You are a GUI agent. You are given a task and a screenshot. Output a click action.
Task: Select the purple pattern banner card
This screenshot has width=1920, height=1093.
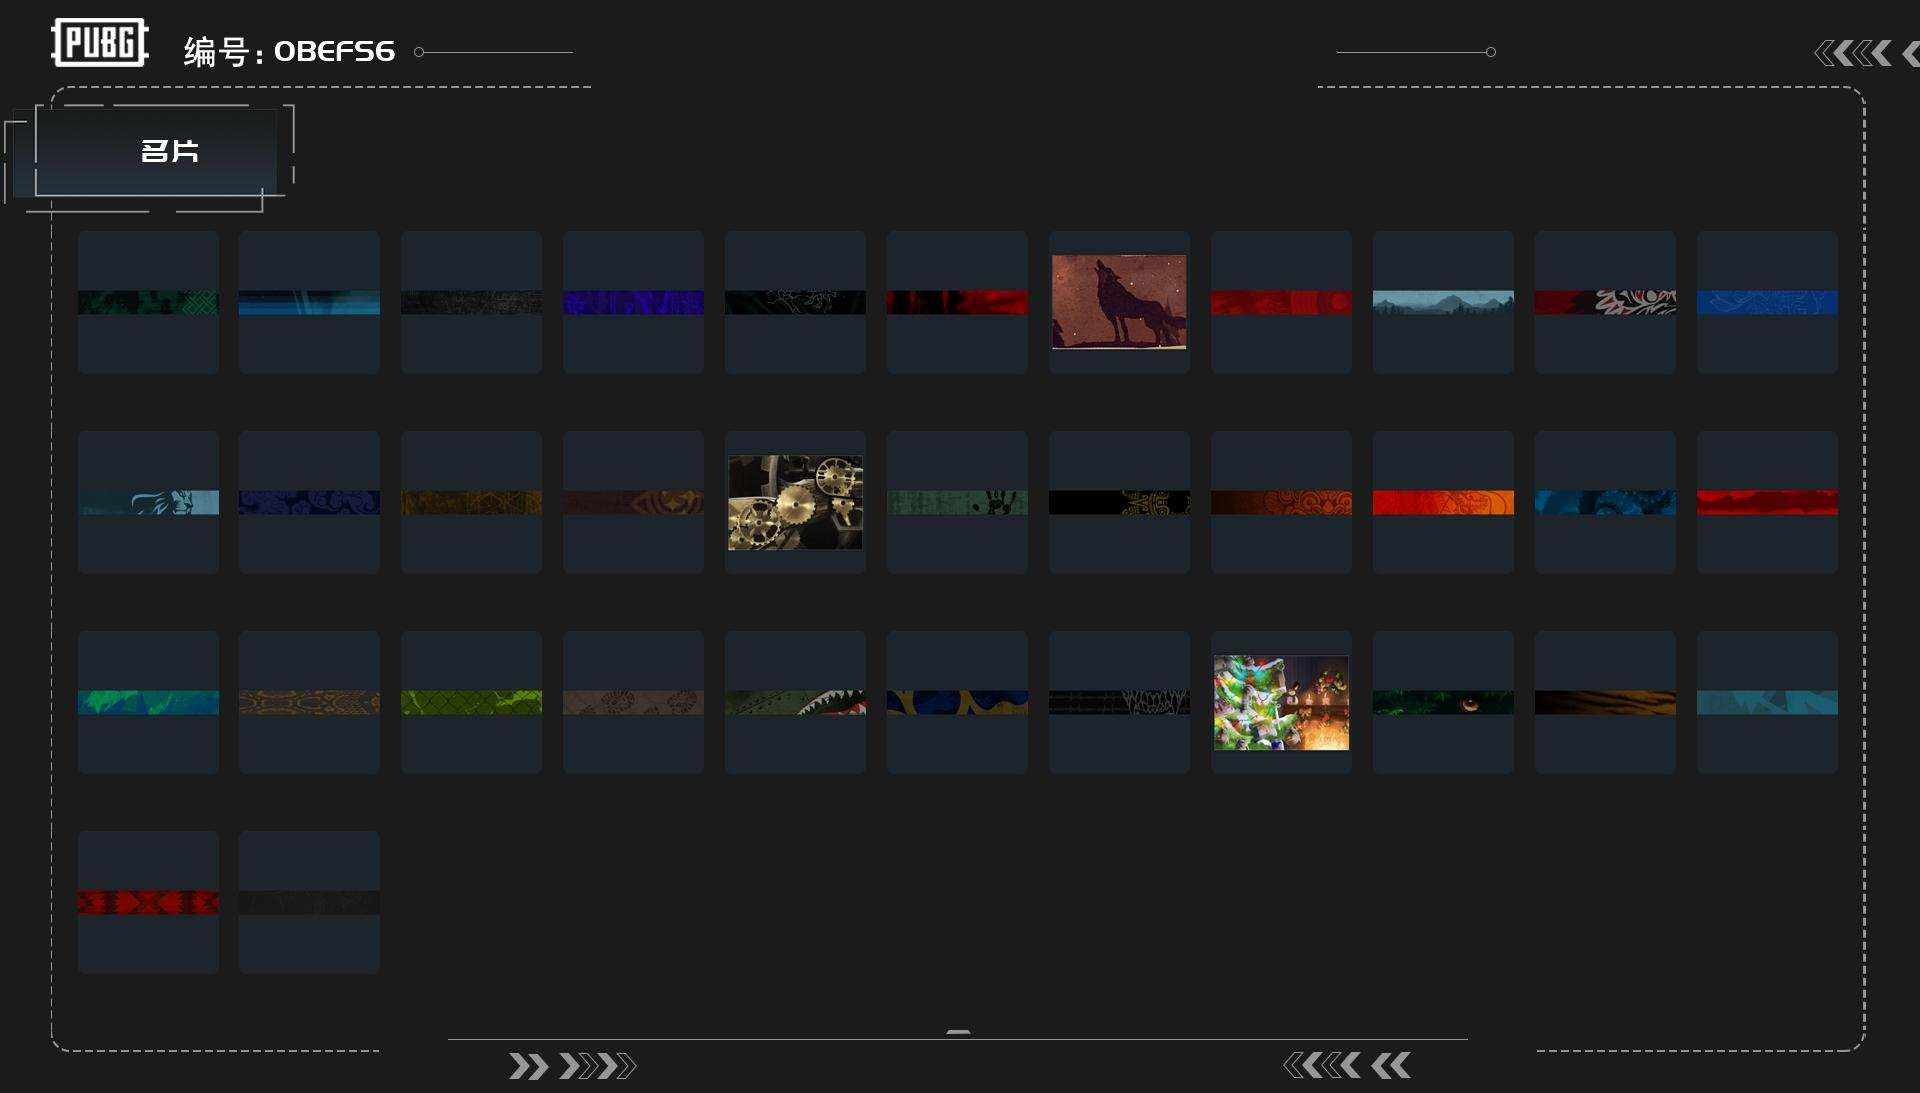[633, 302]
